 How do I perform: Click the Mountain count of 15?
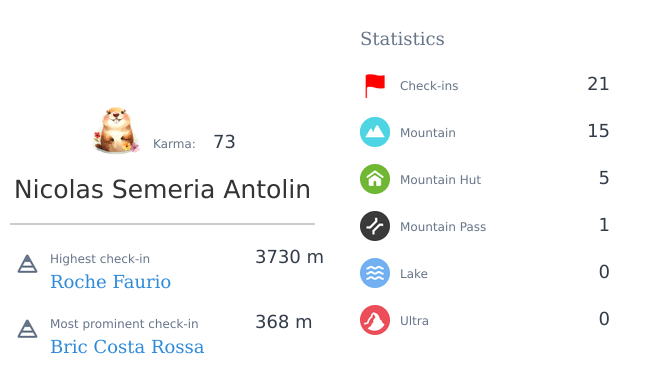(x=598, y=131)
